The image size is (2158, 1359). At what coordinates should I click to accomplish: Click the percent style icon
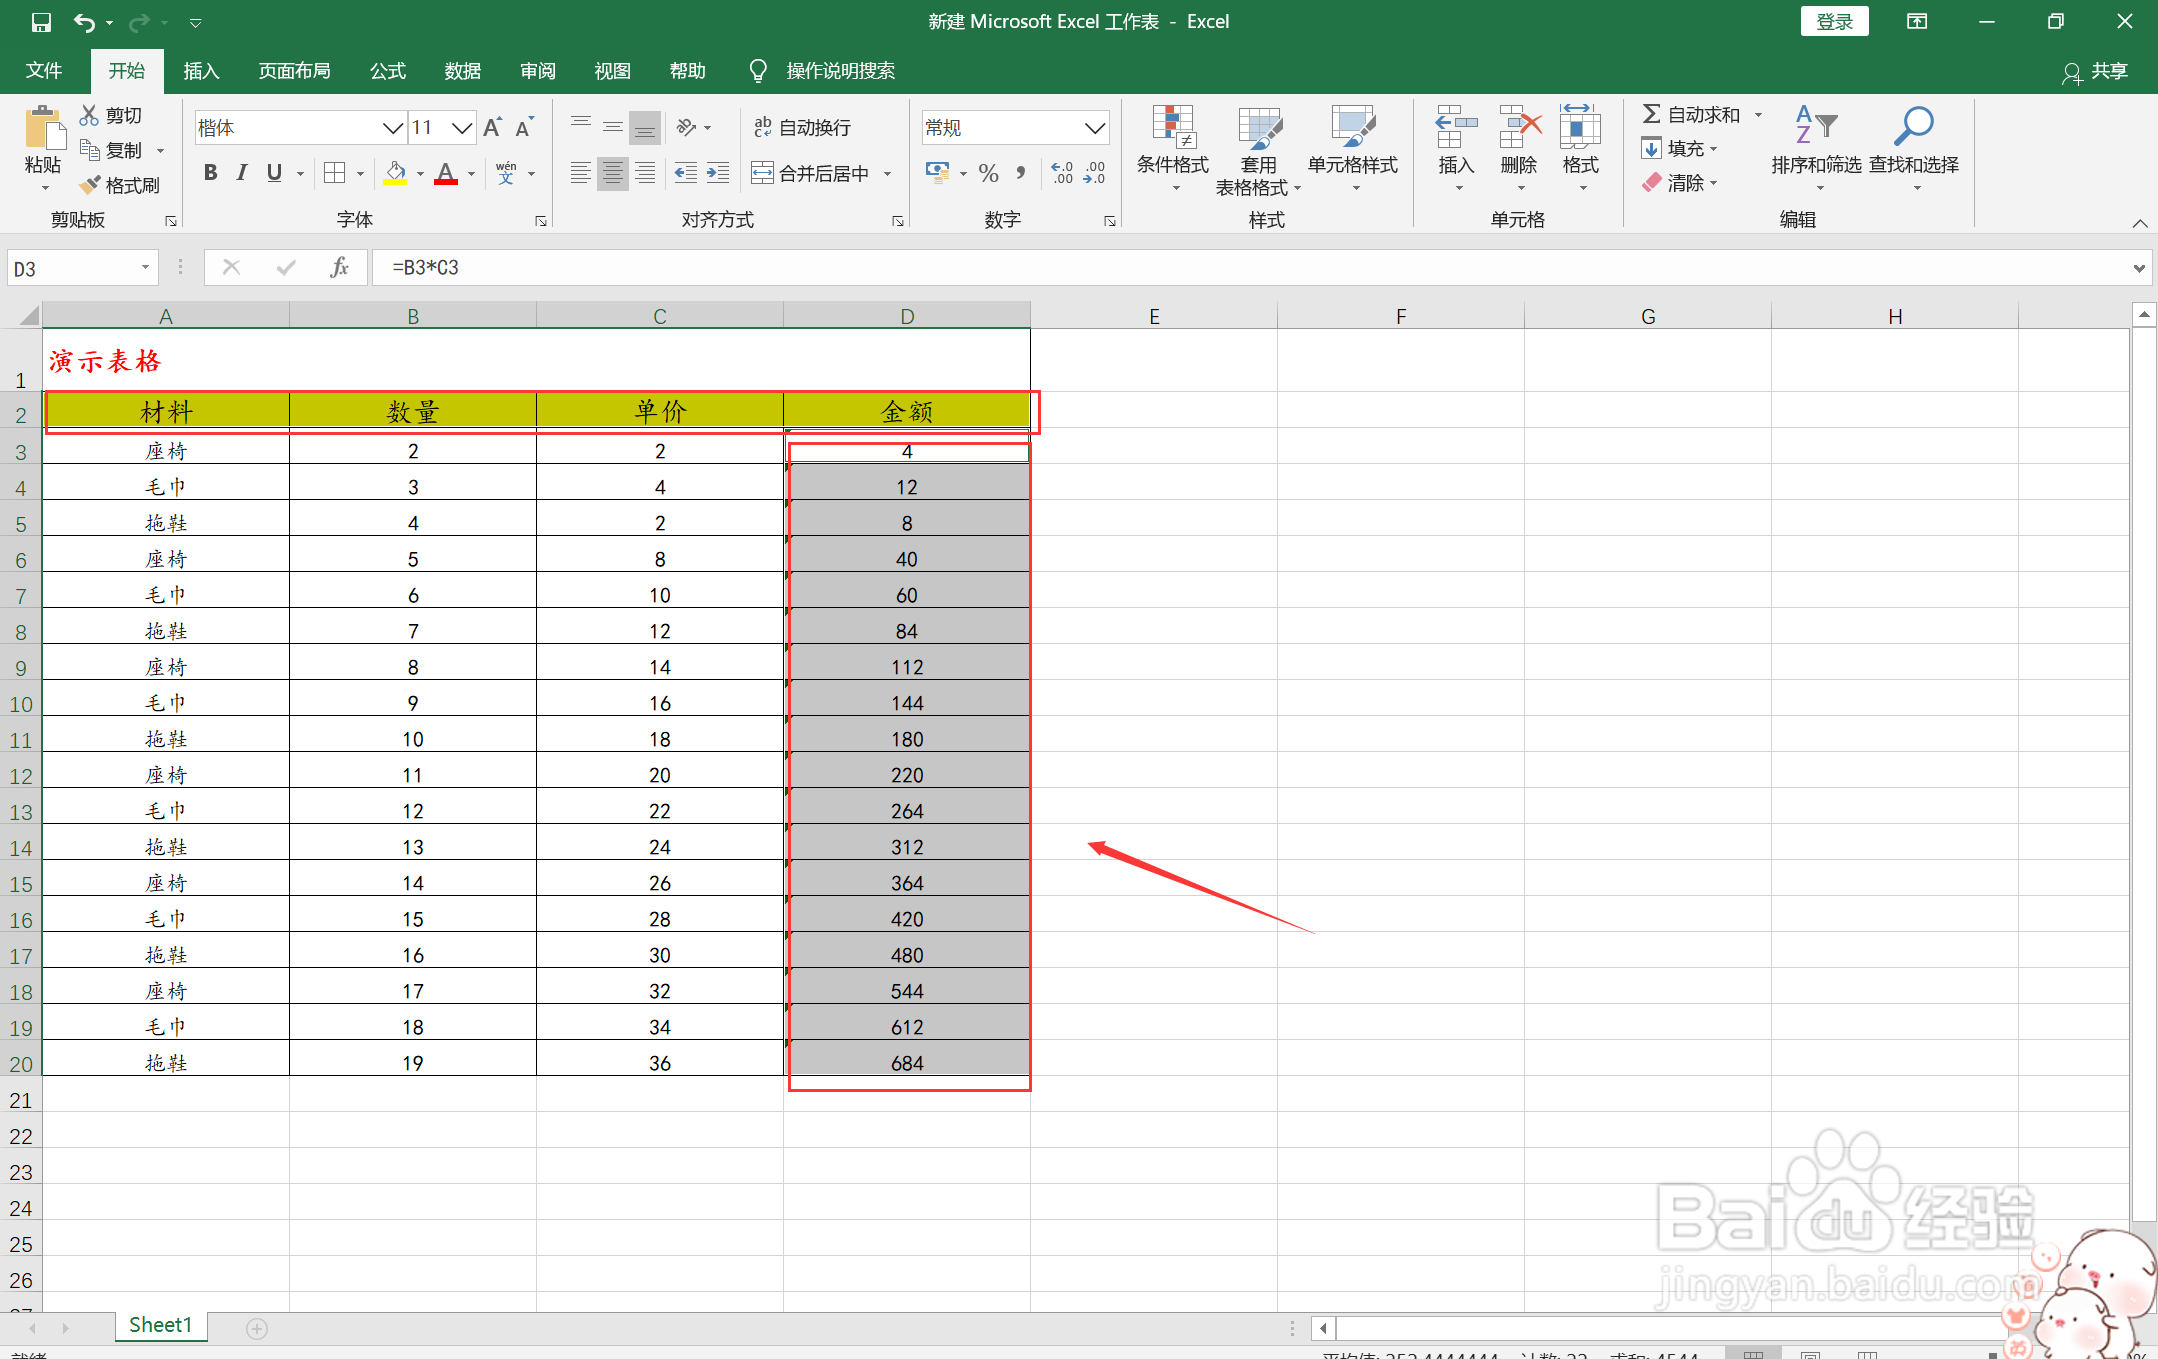click(x=988, y=173)
